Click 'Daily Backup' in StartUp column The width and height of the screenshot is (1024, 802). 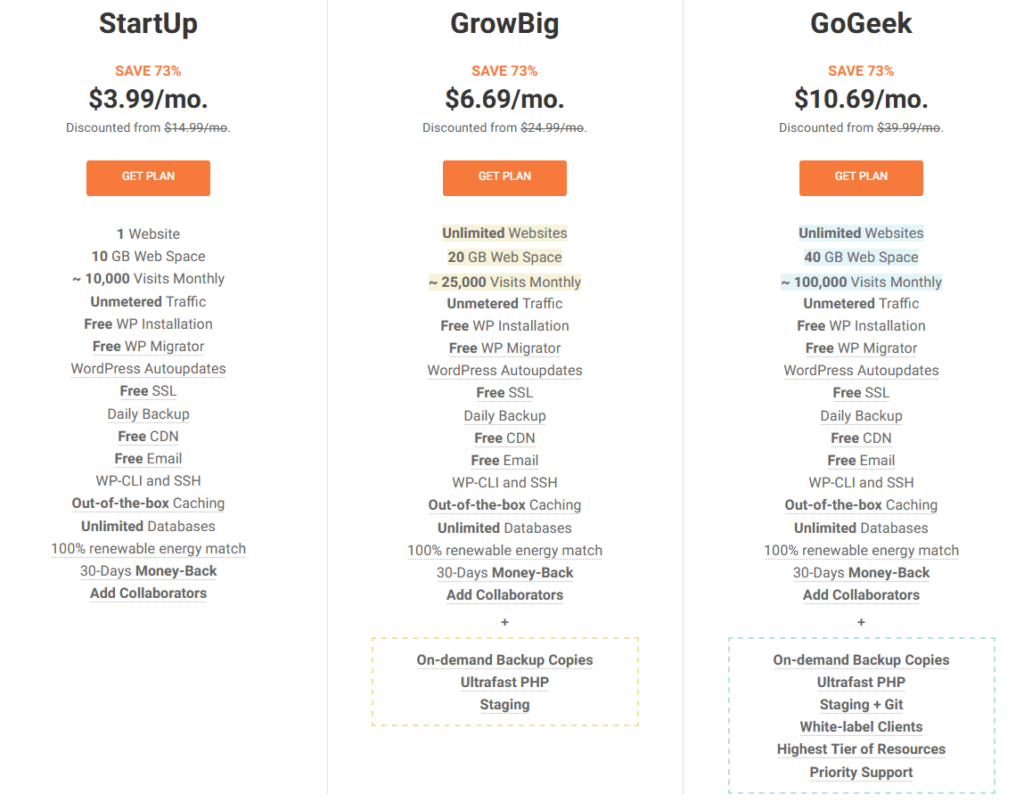click(148, 414)
